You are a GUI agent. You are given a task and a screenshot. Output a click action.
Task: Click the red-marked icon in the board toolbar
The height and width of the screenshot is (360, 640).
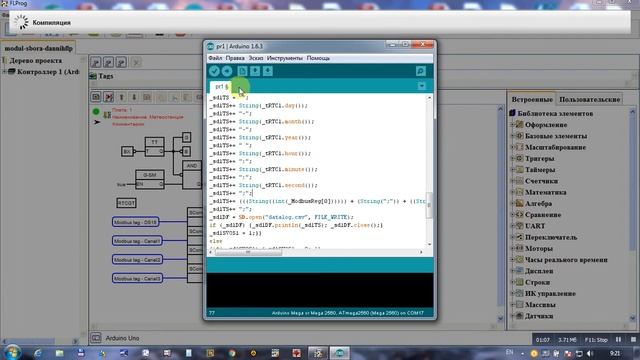point(109,97)
